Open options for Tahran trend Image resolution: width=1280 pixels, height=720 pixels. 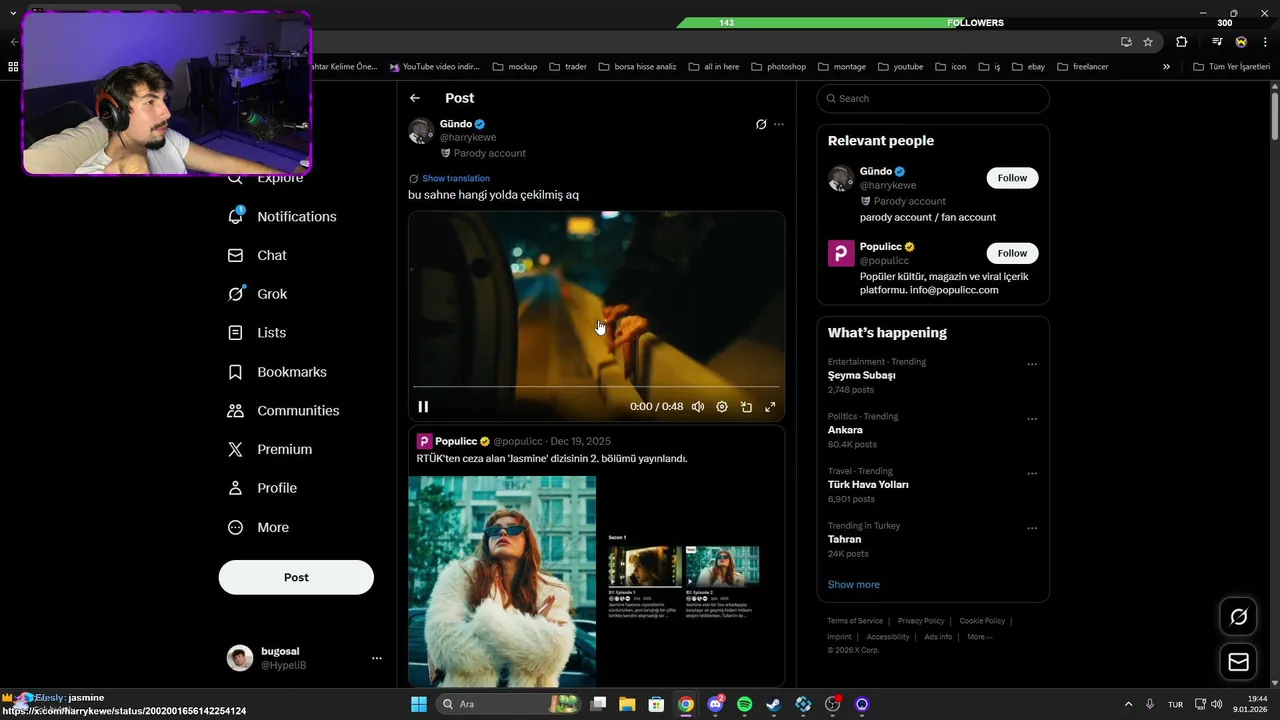pos(1032,529)
